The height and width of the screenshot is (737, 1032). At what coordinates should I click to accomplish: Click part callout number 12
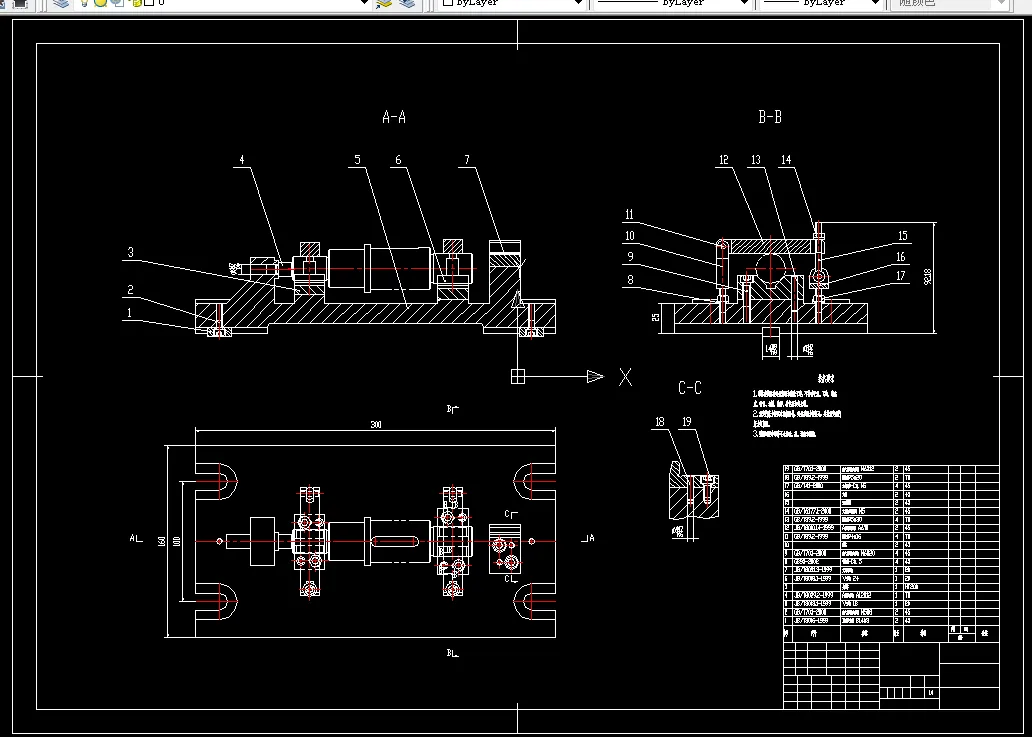pyautogui.click(x=724, y=160)
